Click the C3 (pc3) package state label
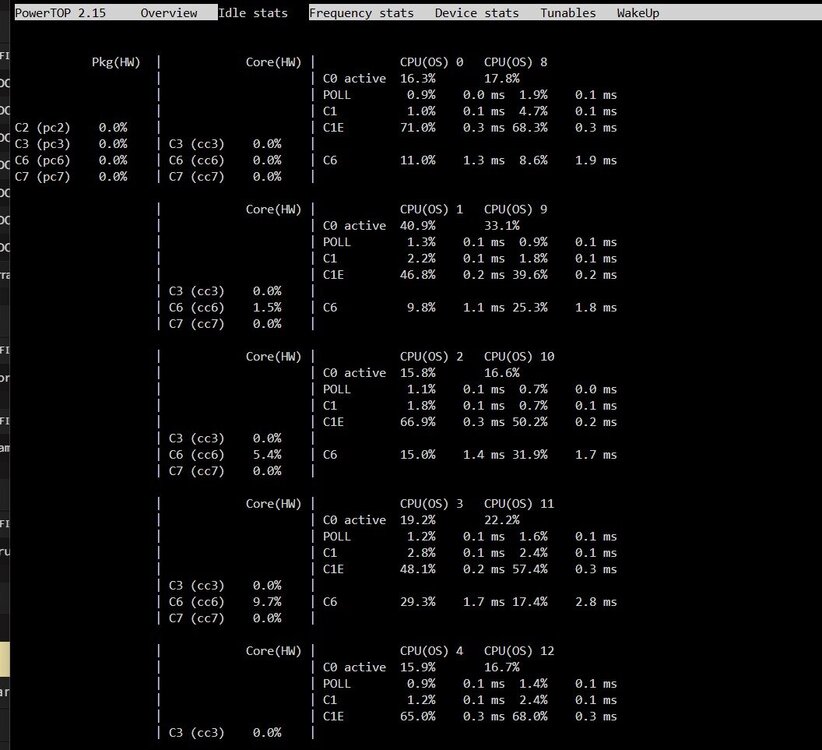Viewport: 822px width, 750px height. pos(42,144)
